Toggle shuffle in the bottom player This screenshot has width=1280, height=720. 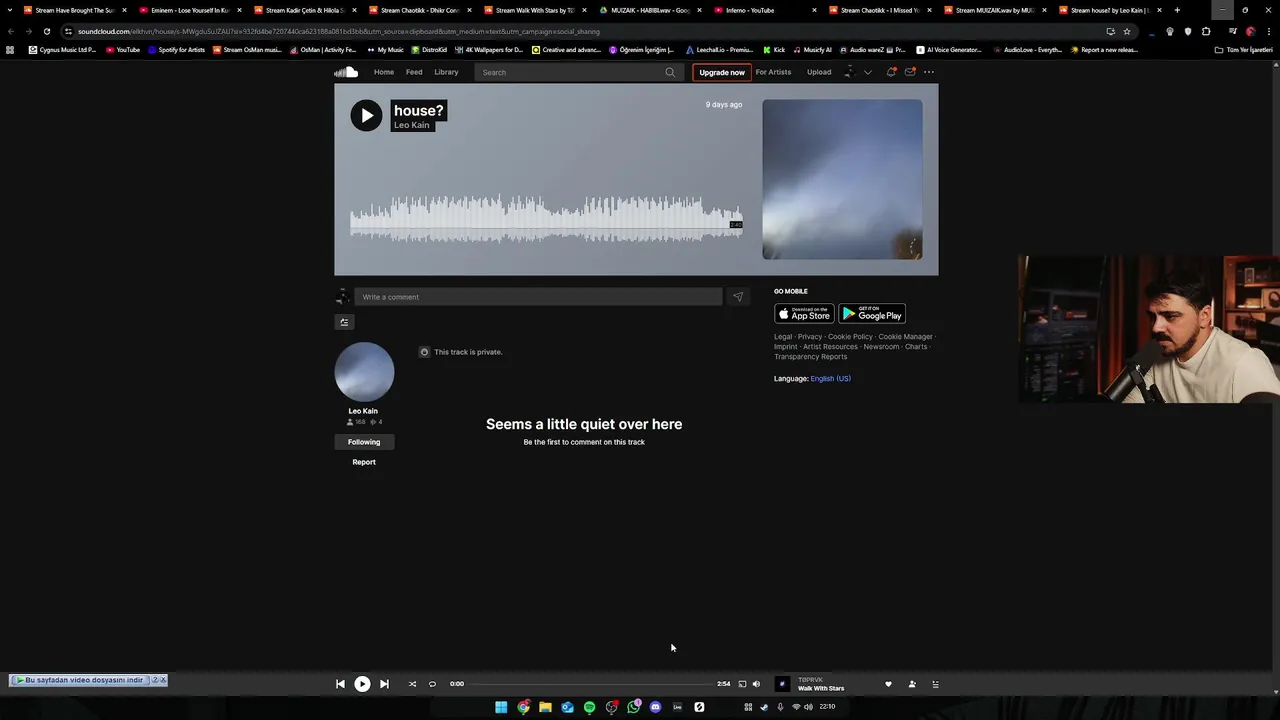[412, 684]
